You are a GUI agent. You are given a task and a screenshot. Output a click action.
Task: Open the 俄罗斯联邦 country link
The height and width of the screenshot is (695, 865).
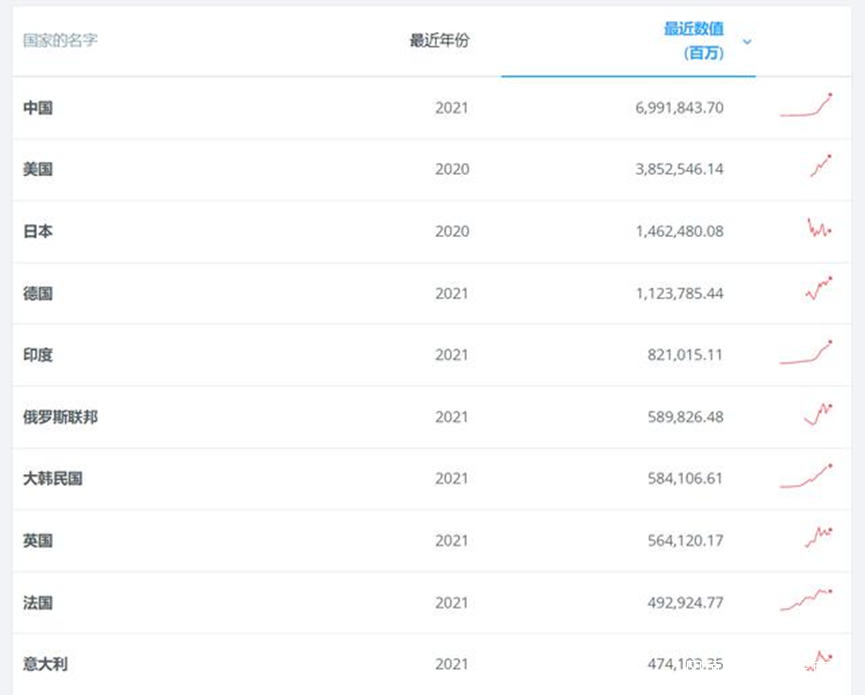(60, 417)
